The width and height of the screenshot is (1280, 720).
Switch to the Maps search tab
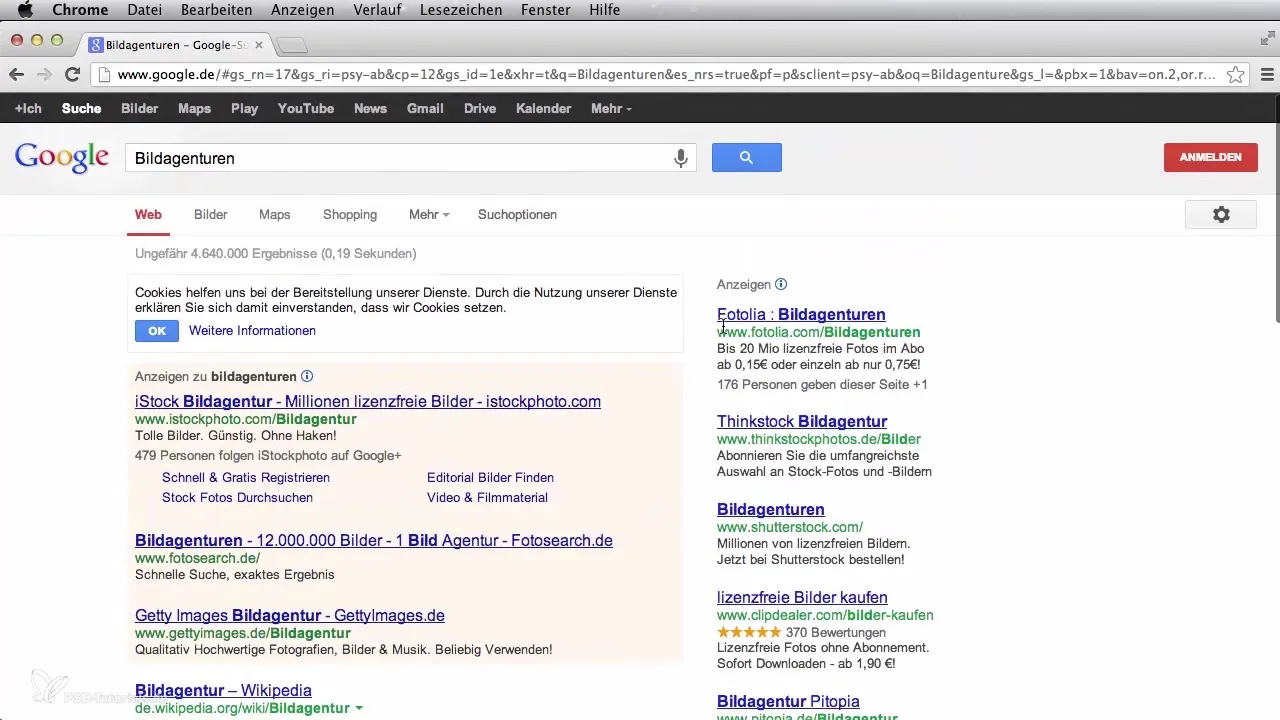(x=275, y=215)
